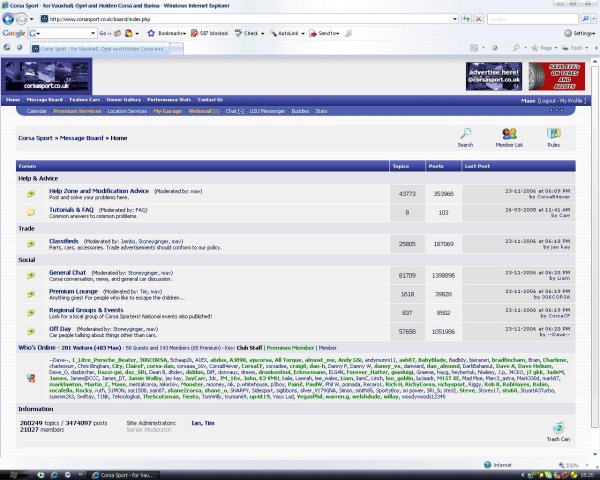Viewport: 600px width, 480px height.
Task: Open the Google toolbar search box dropdown
Action: pos(93,33)
